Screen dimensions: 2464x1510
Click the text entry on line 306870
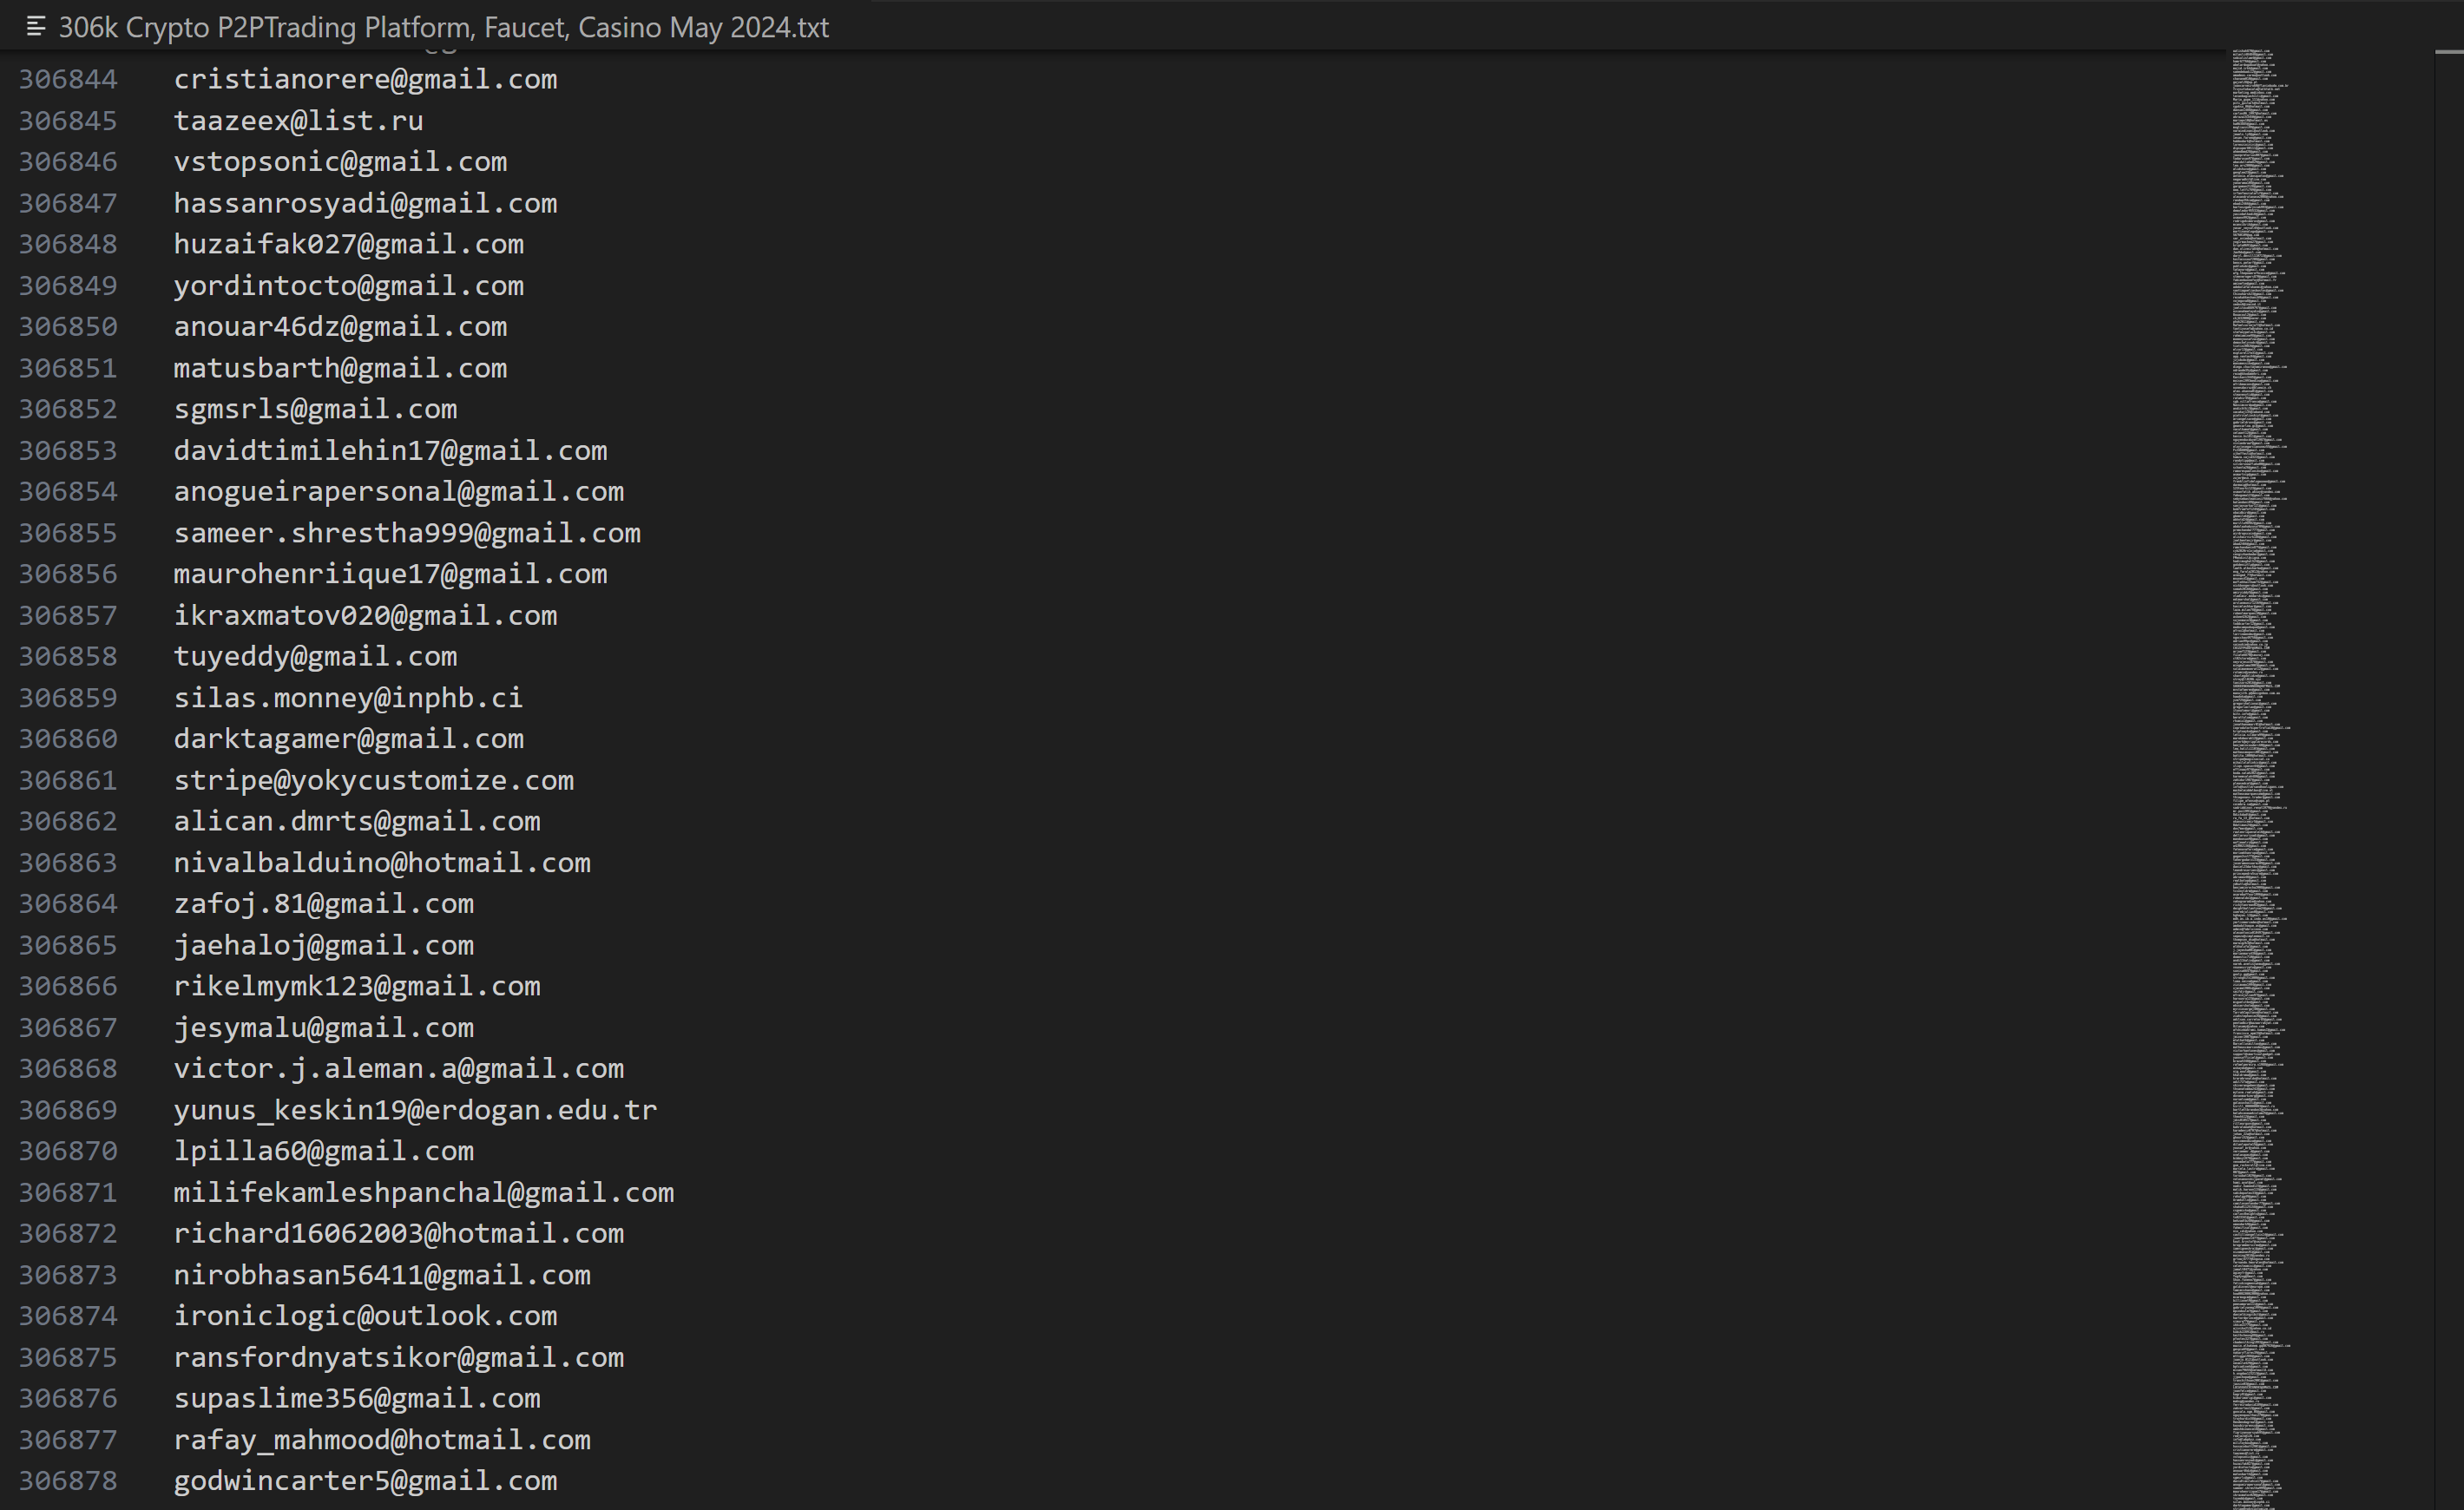point(323,1151)
